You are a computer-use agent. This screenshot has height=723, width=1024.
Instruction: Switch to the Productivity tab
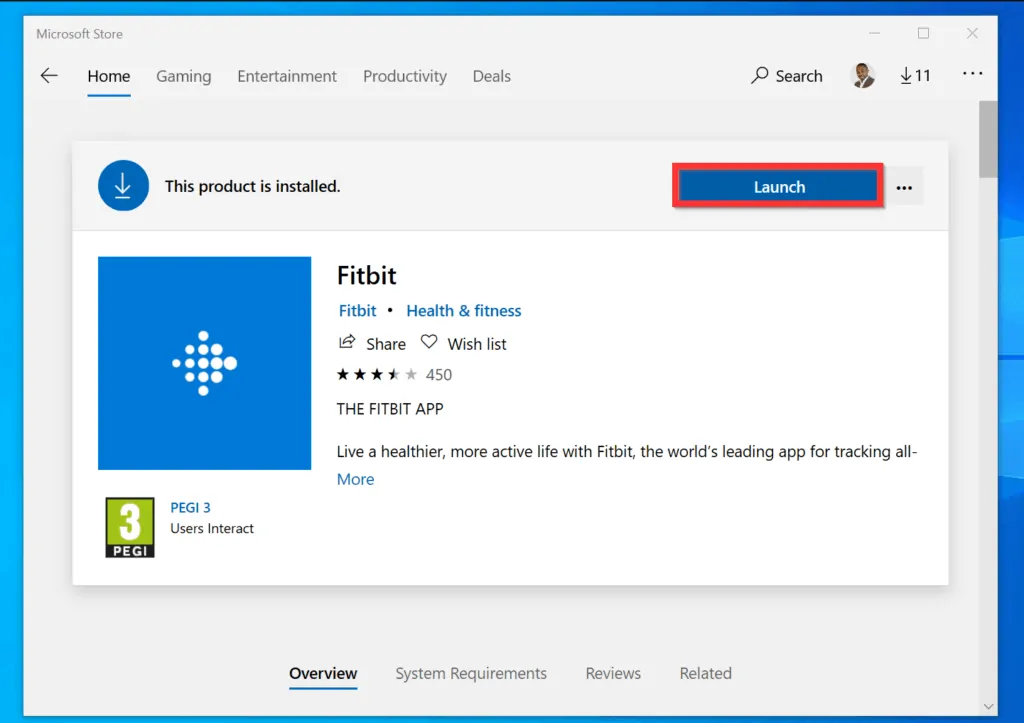pyautogui.click(x=404, y=76)
